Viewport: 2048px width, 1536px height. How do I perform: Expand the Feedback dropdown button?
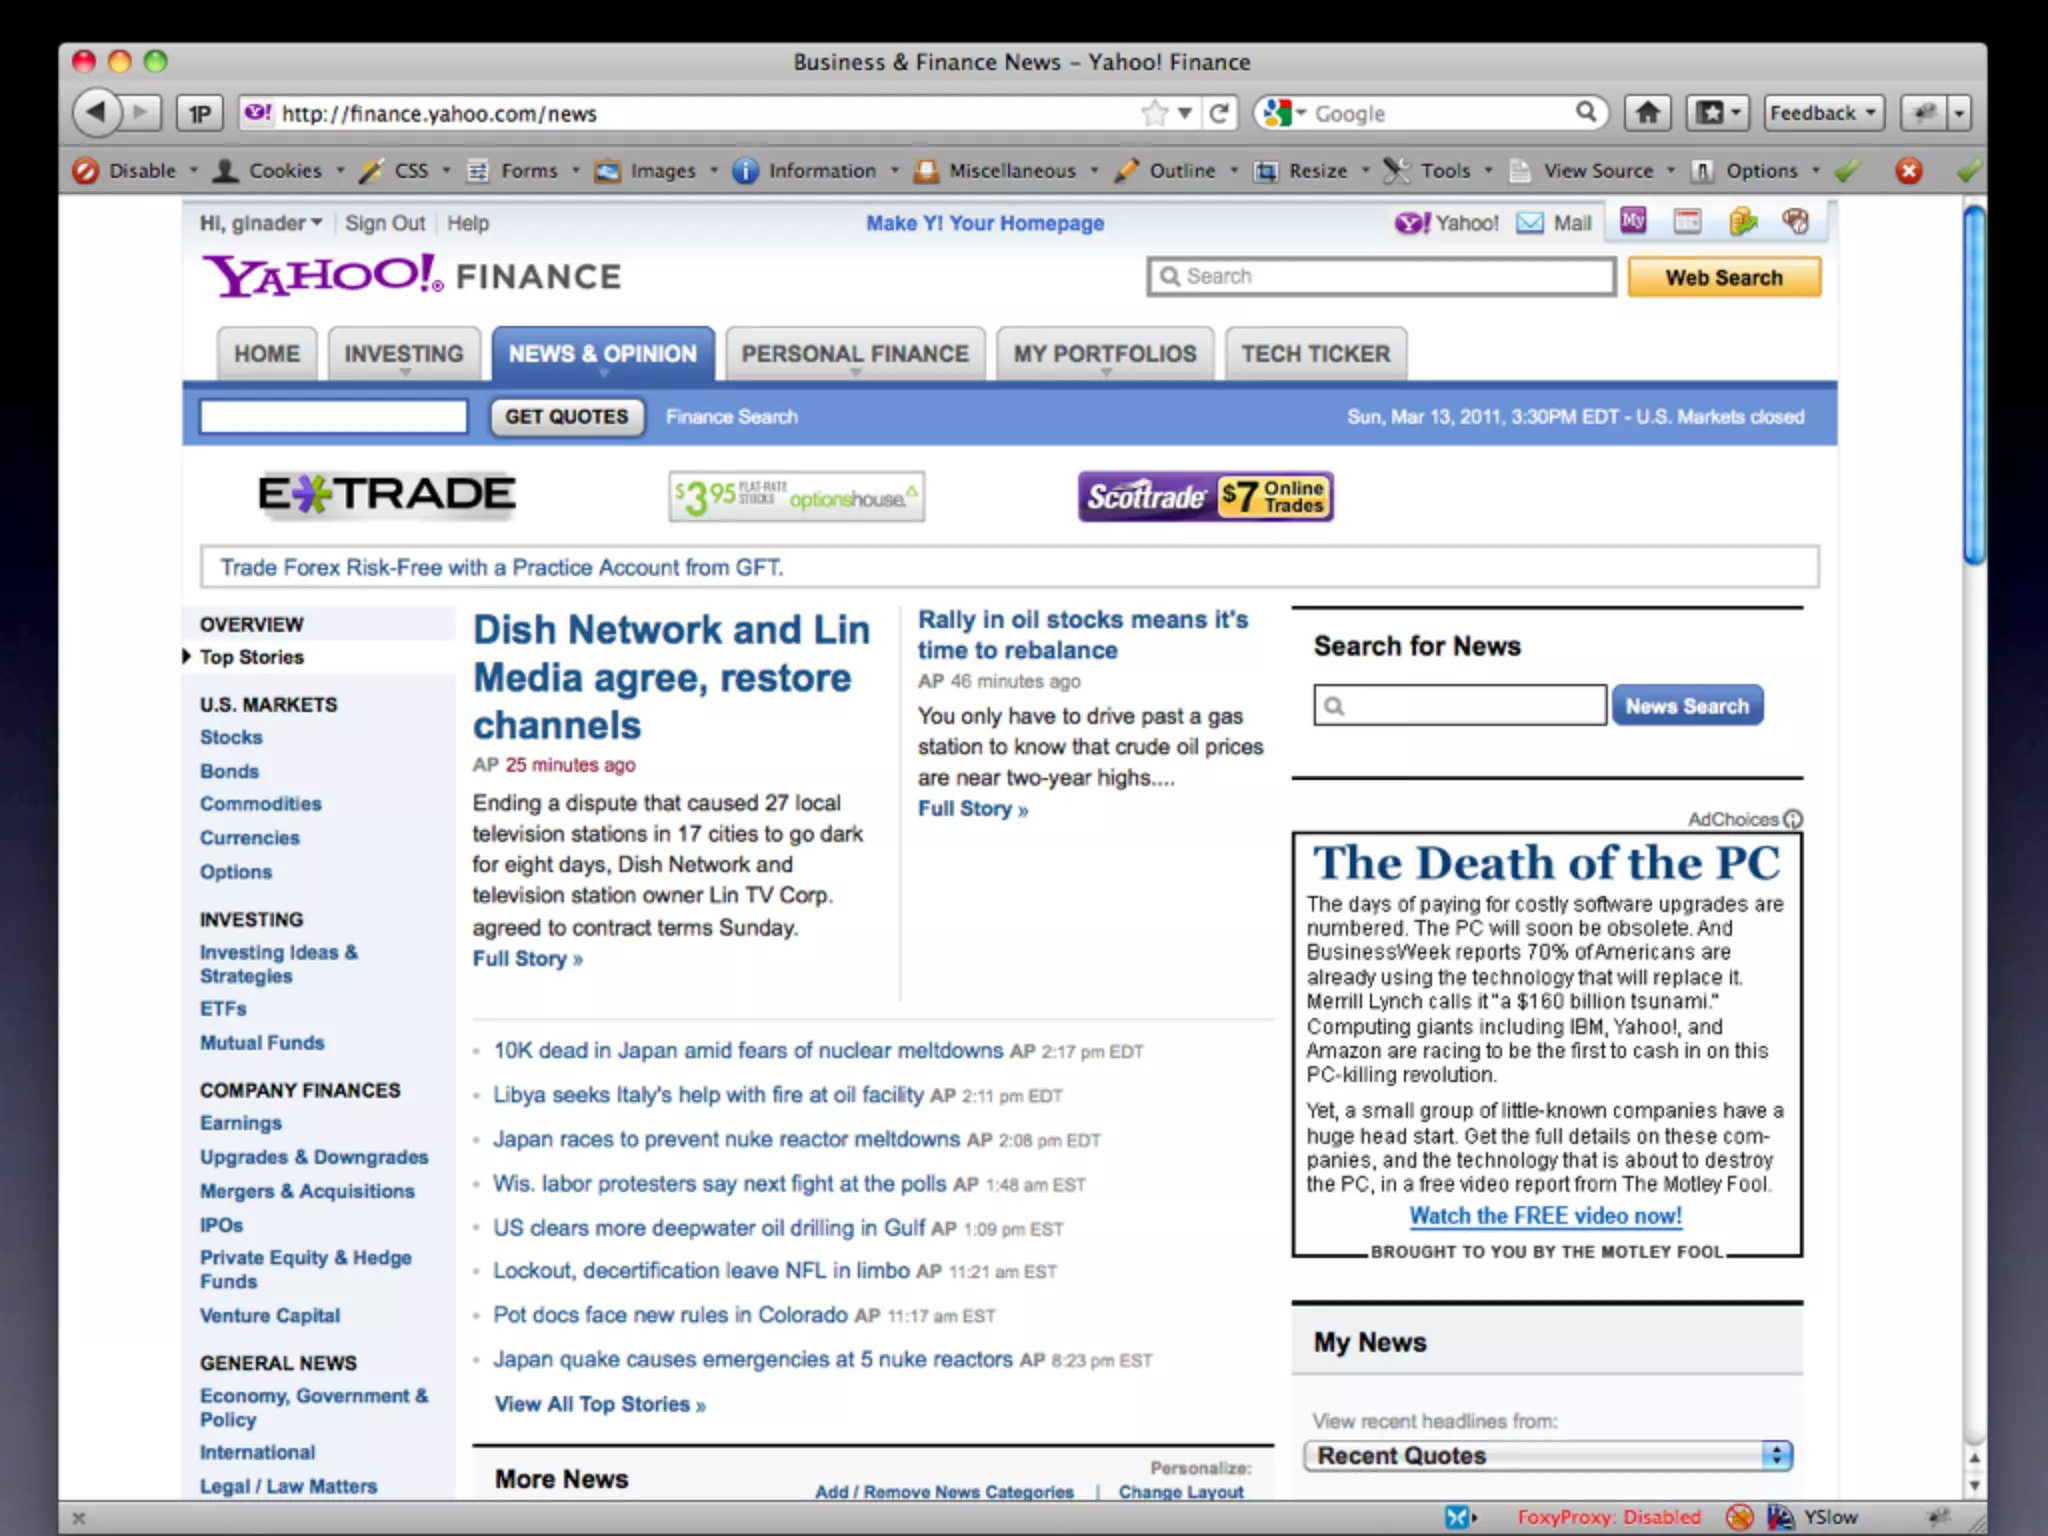click(x=1823, y=113)
